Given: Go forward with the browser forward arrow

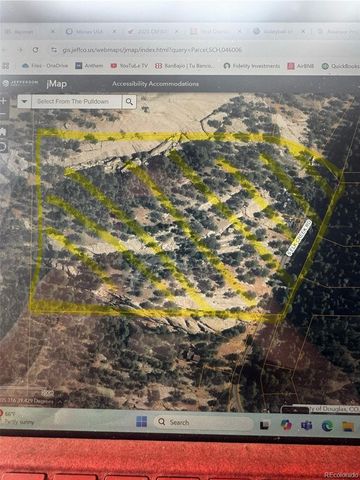Looking at the screenshot, I should point(20,50).
